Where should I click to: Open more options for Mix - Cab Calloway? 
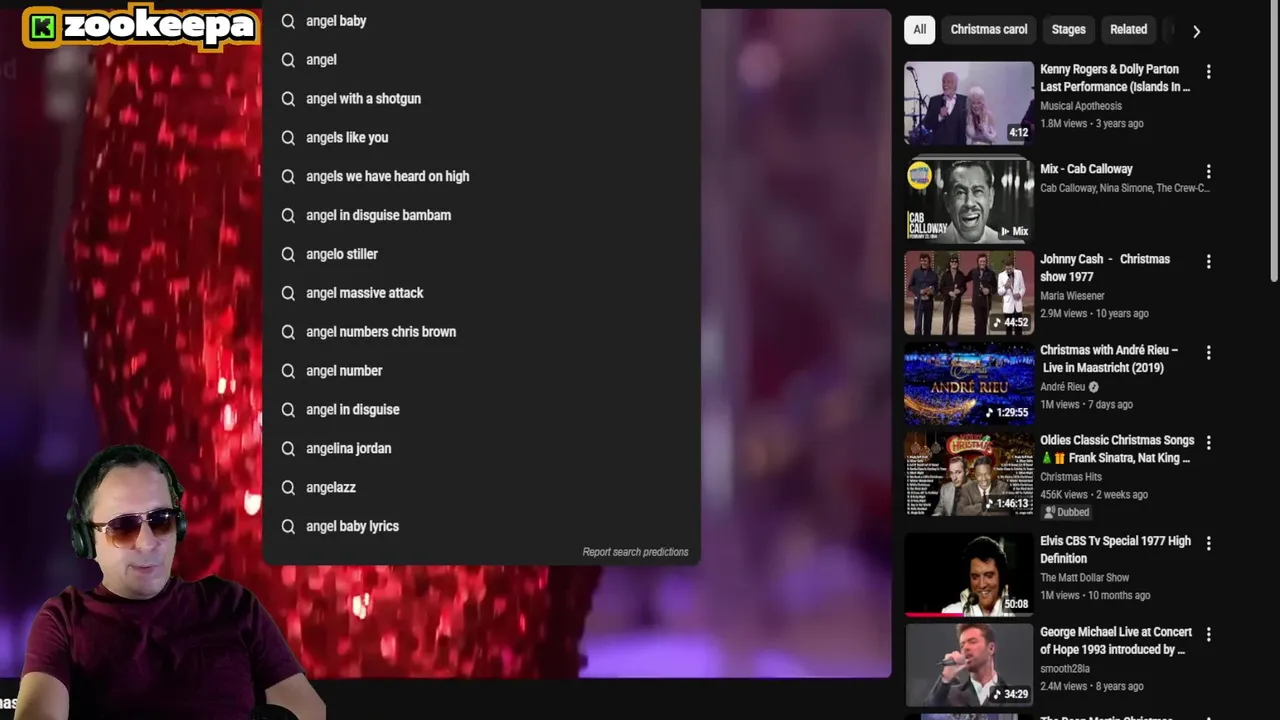[1208, 172]
